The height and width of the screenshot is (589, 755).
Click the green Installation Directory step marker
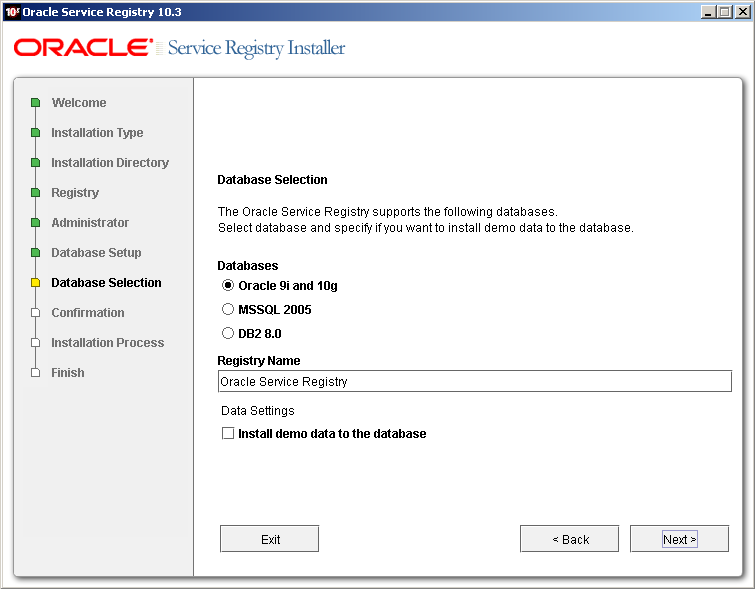pos(35,163)
